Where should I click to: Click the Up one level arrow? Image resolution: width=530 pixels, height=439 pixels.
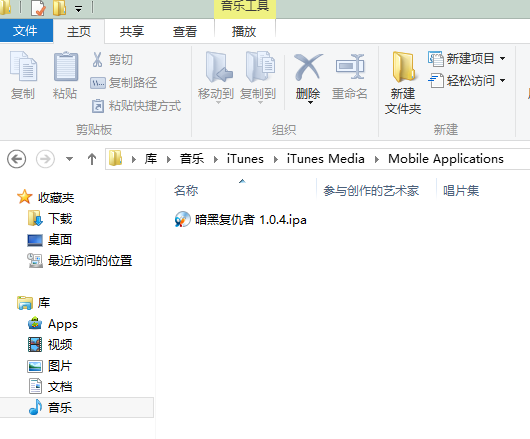coord(92,159)
